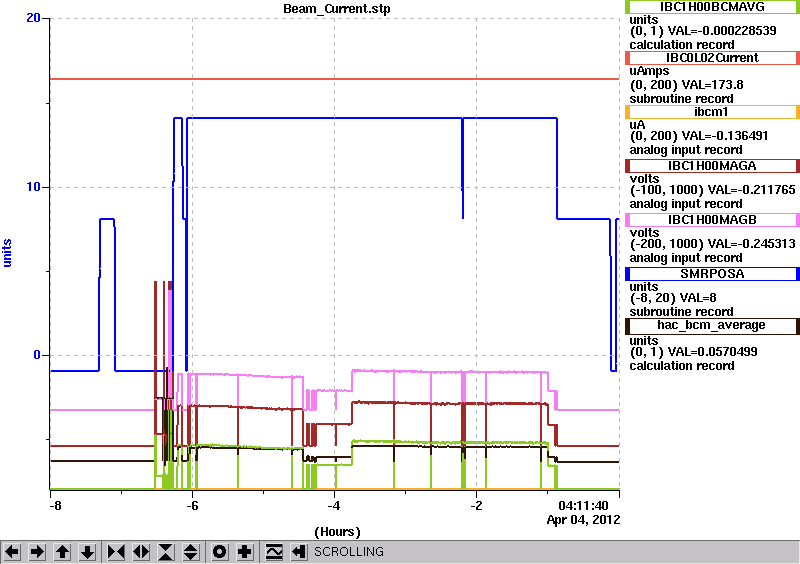Select the hac_bcm_average legend entry
Image resolution: width=800 pixels, height=564 pixels.
coord(712,326)
